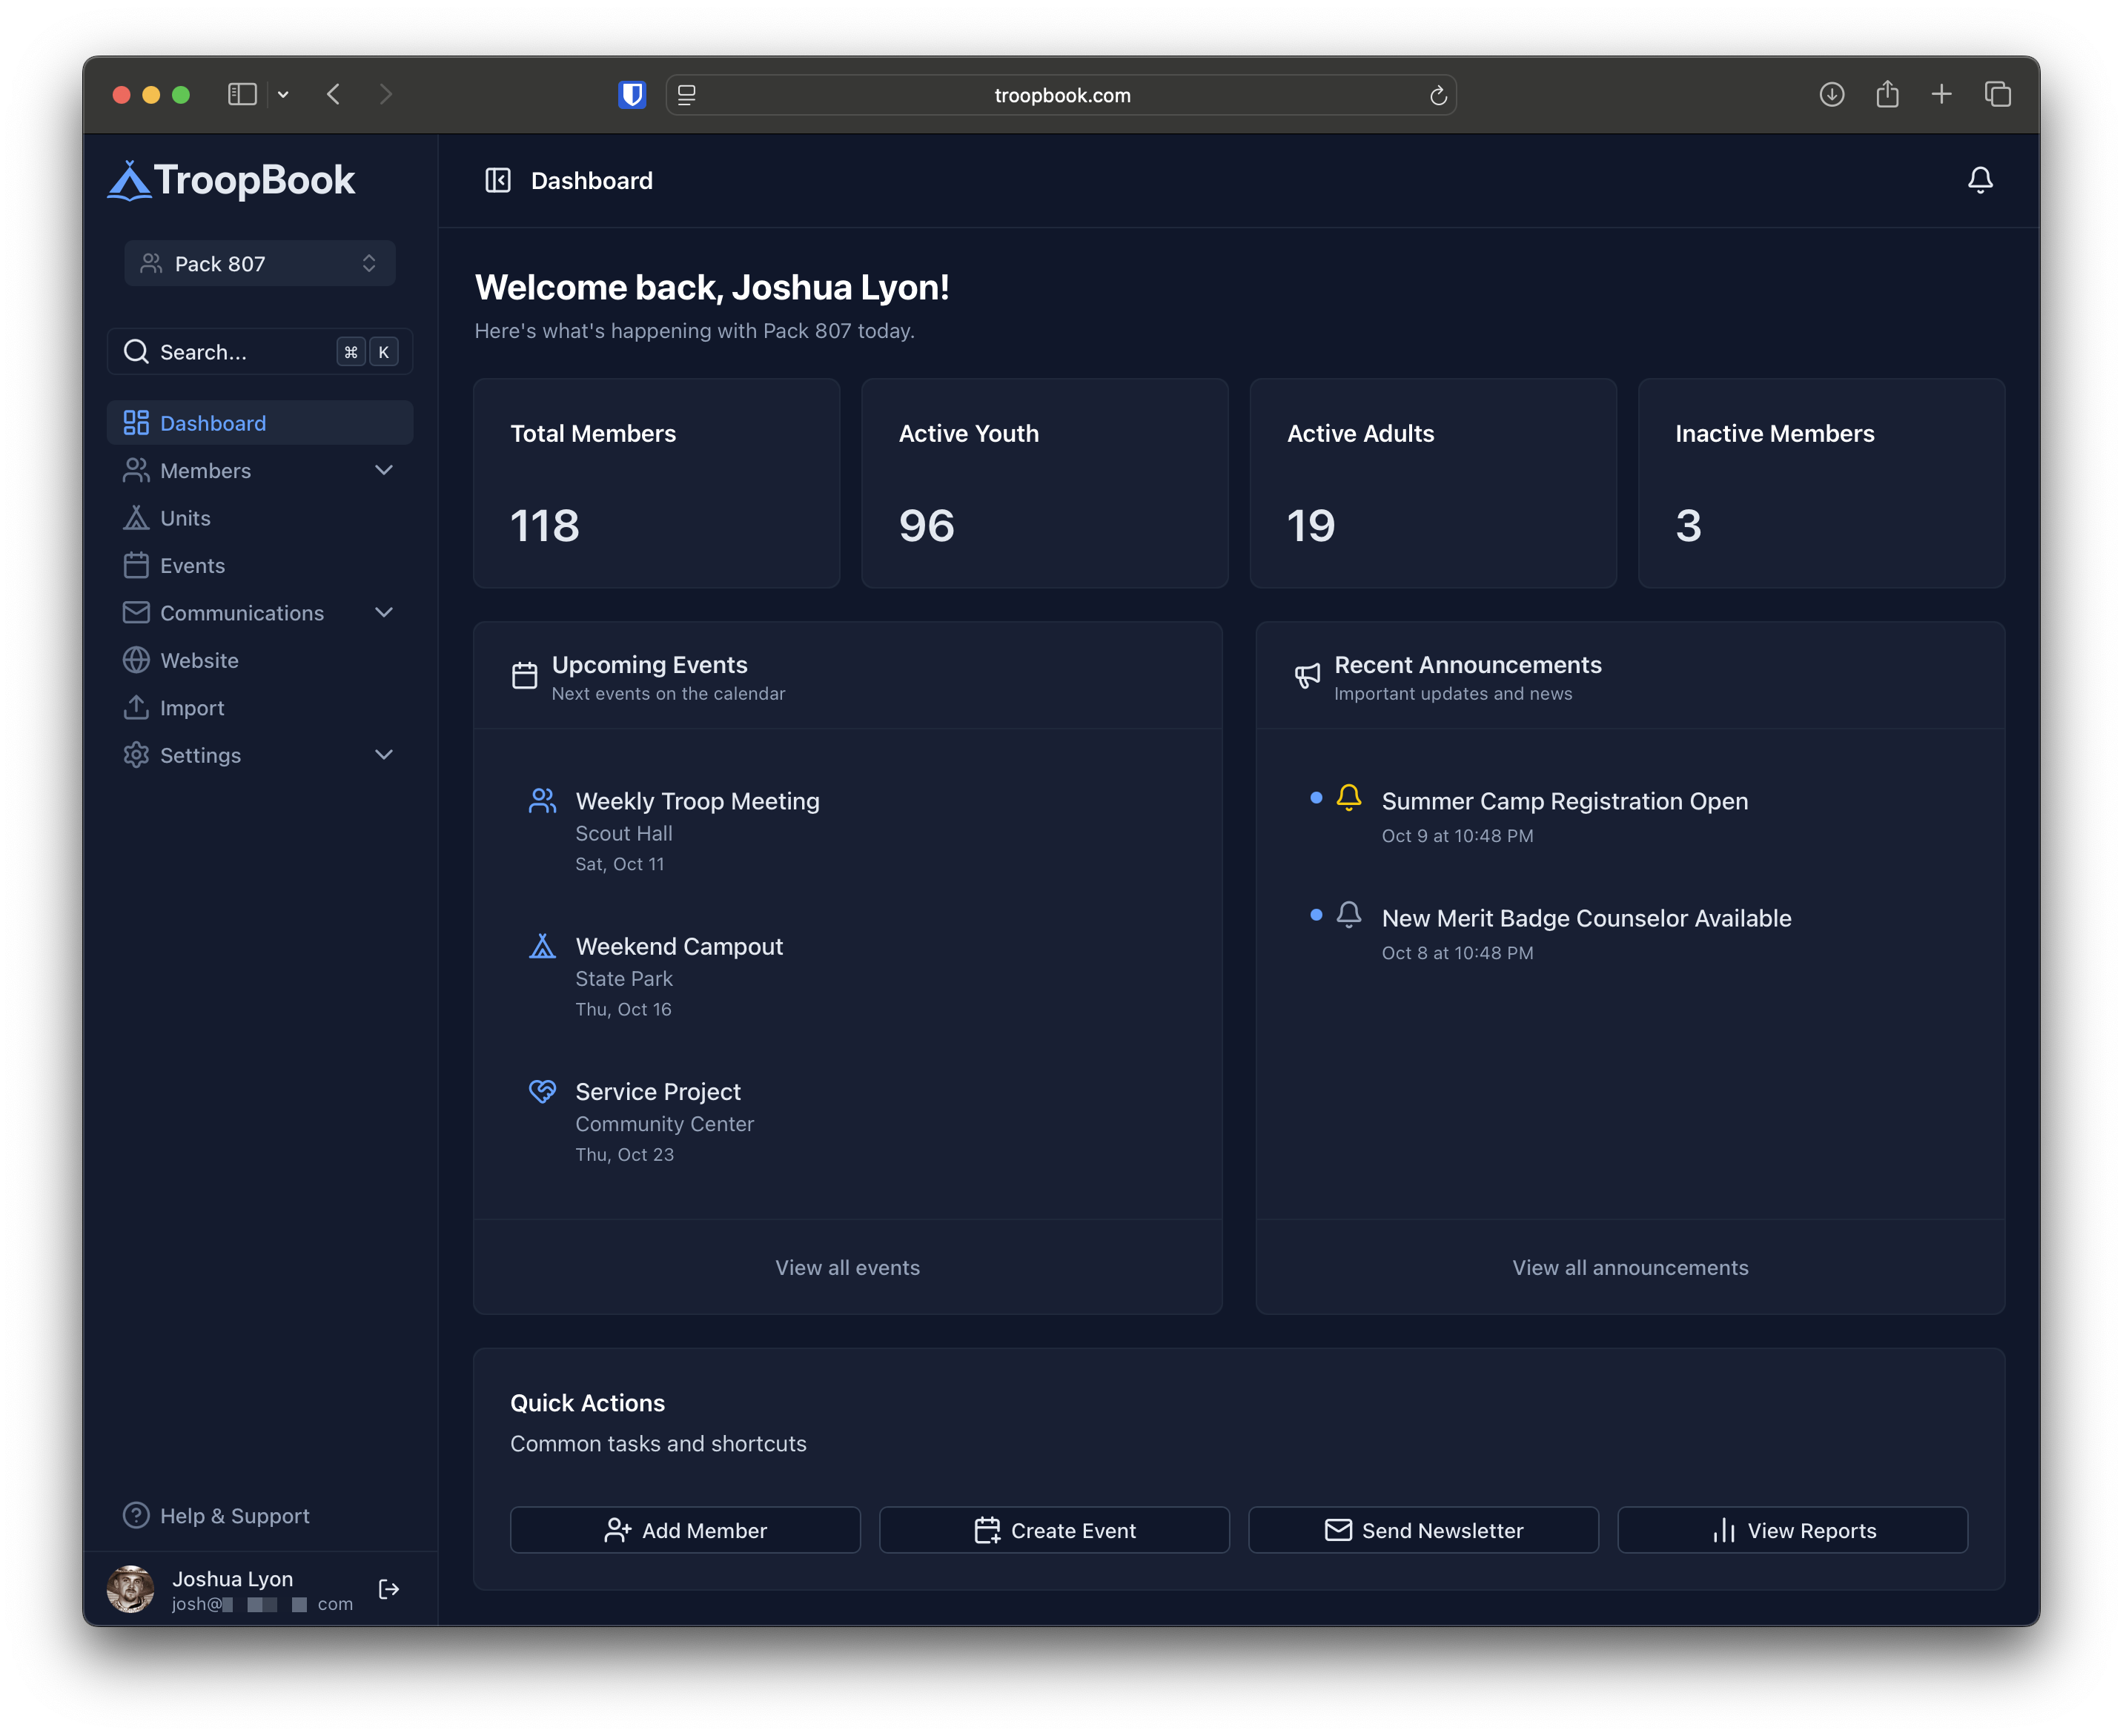Click the Send Newsletter button

click(x=1423, y=1530)
